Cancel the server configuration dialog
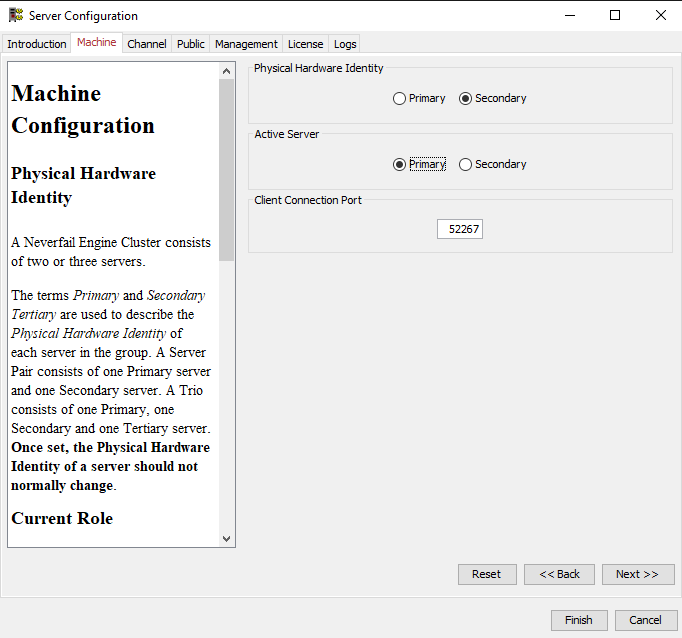 click(x=646, y=620)
